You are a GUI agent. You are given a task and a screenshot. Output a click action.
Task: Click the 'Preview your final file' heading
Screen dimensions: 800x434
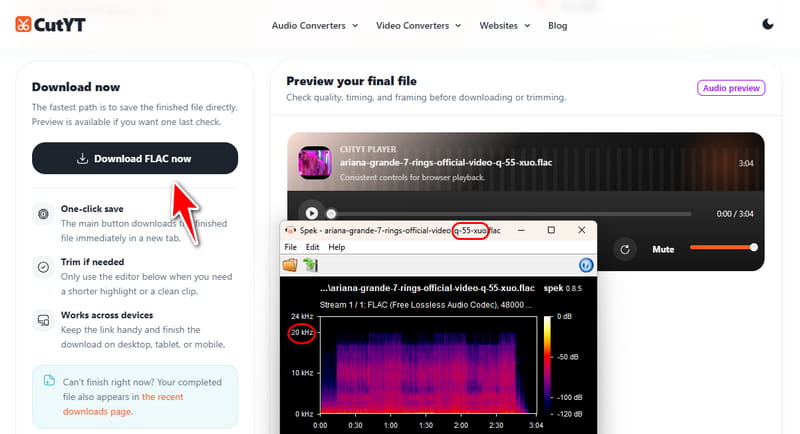click(x=351, y=81)
